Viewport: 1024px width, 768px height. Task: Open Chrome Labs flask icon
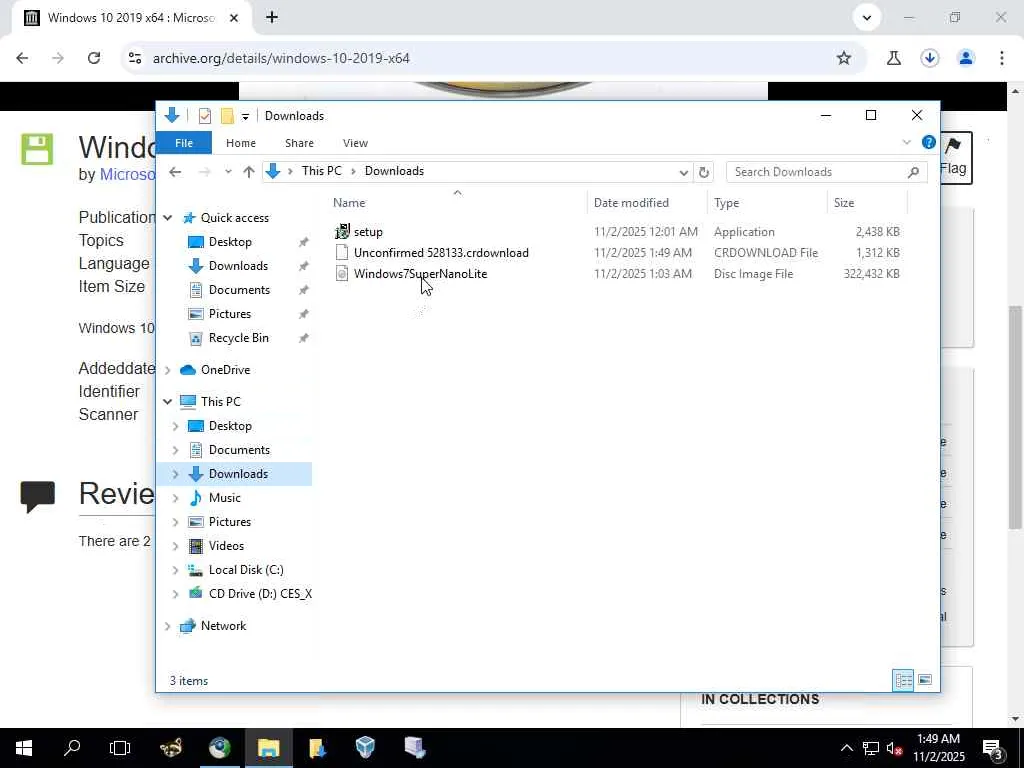point(893,58)
